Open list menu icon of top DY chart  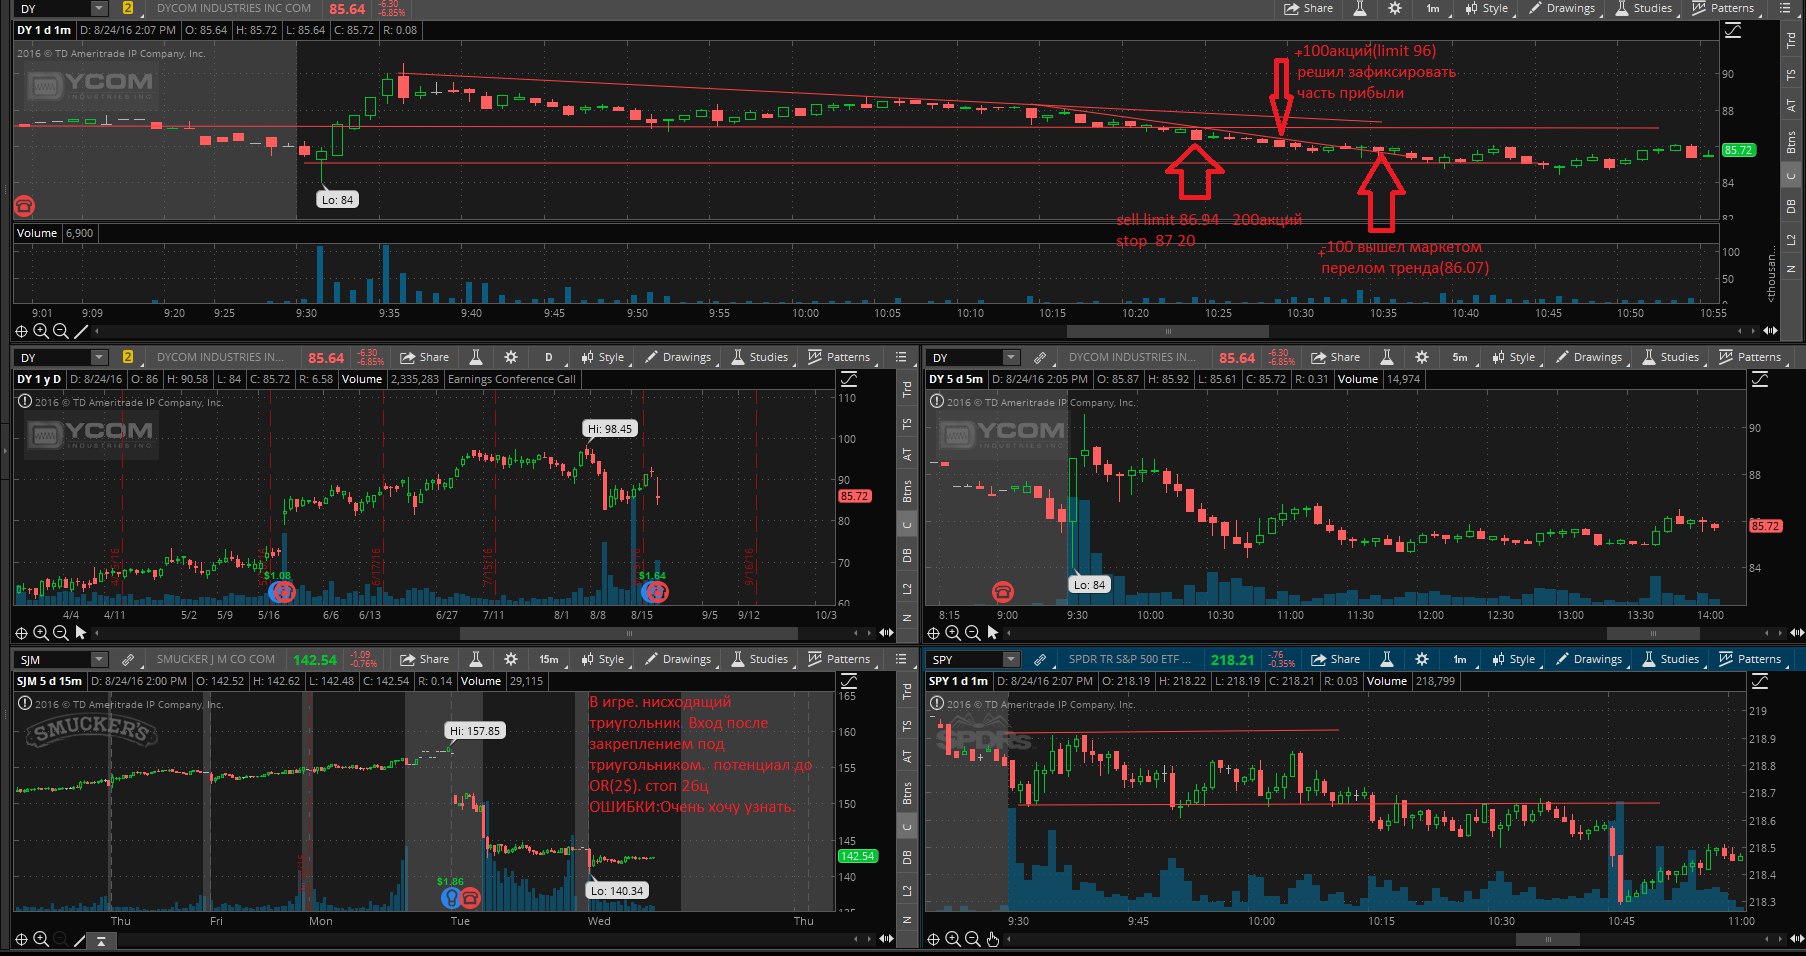[x=1785, y=8]
